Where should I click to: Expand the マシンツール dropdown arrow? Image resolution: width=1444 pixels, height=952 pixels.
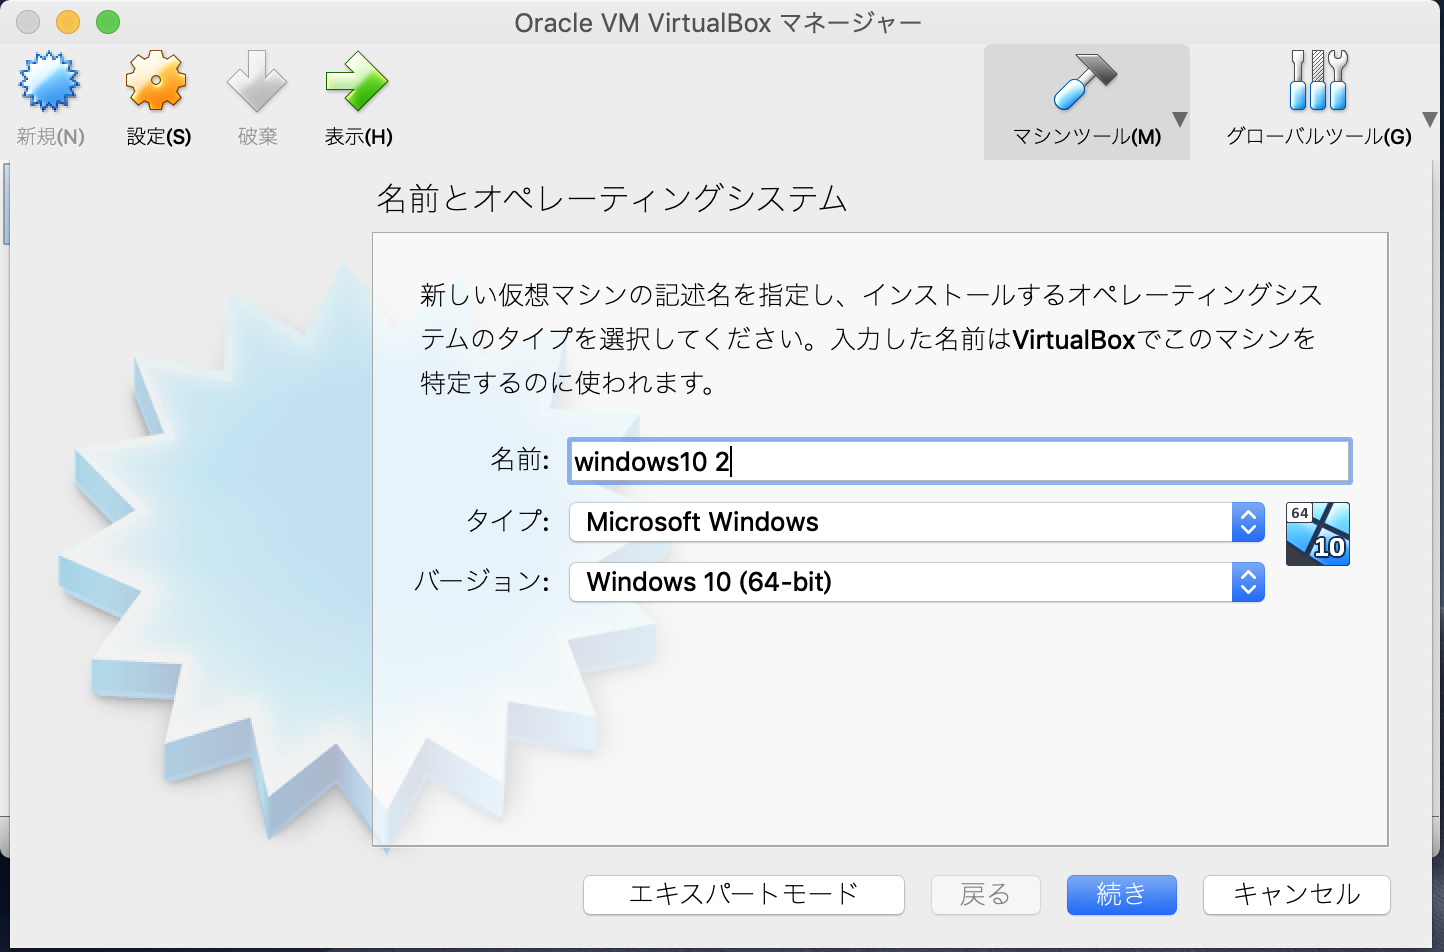[x=1179, y=120]
